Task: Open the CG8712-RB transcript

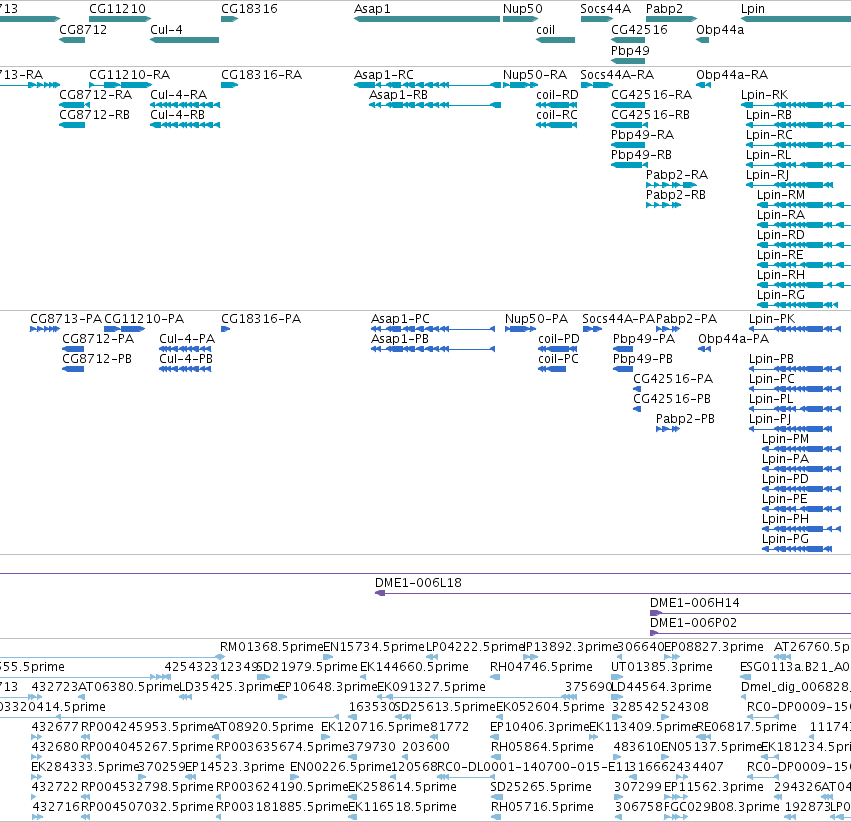Action: point(72,125)
